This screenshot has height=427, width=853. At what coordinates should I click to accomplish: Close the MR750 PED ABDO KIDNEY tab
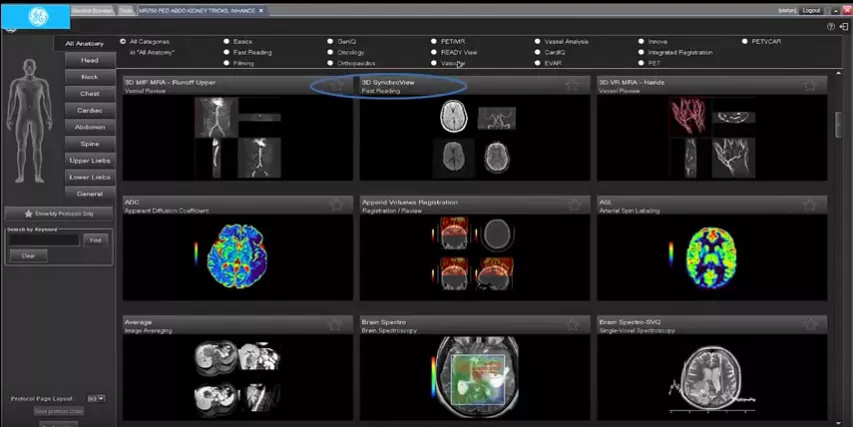coord(261,10)
